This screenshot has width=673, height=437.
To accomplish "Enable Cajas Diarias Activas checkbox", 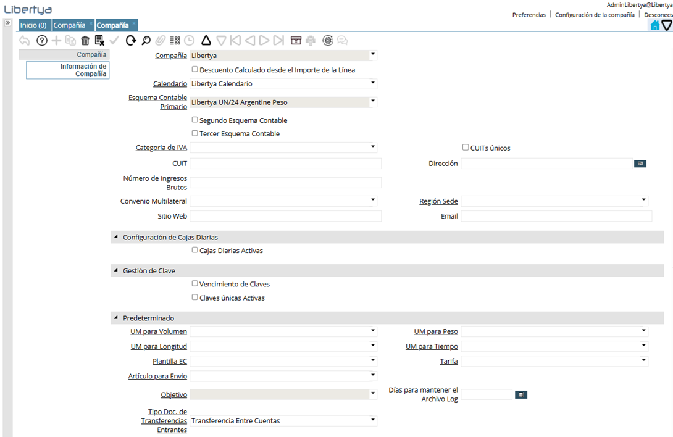I will tap(195, 250).
